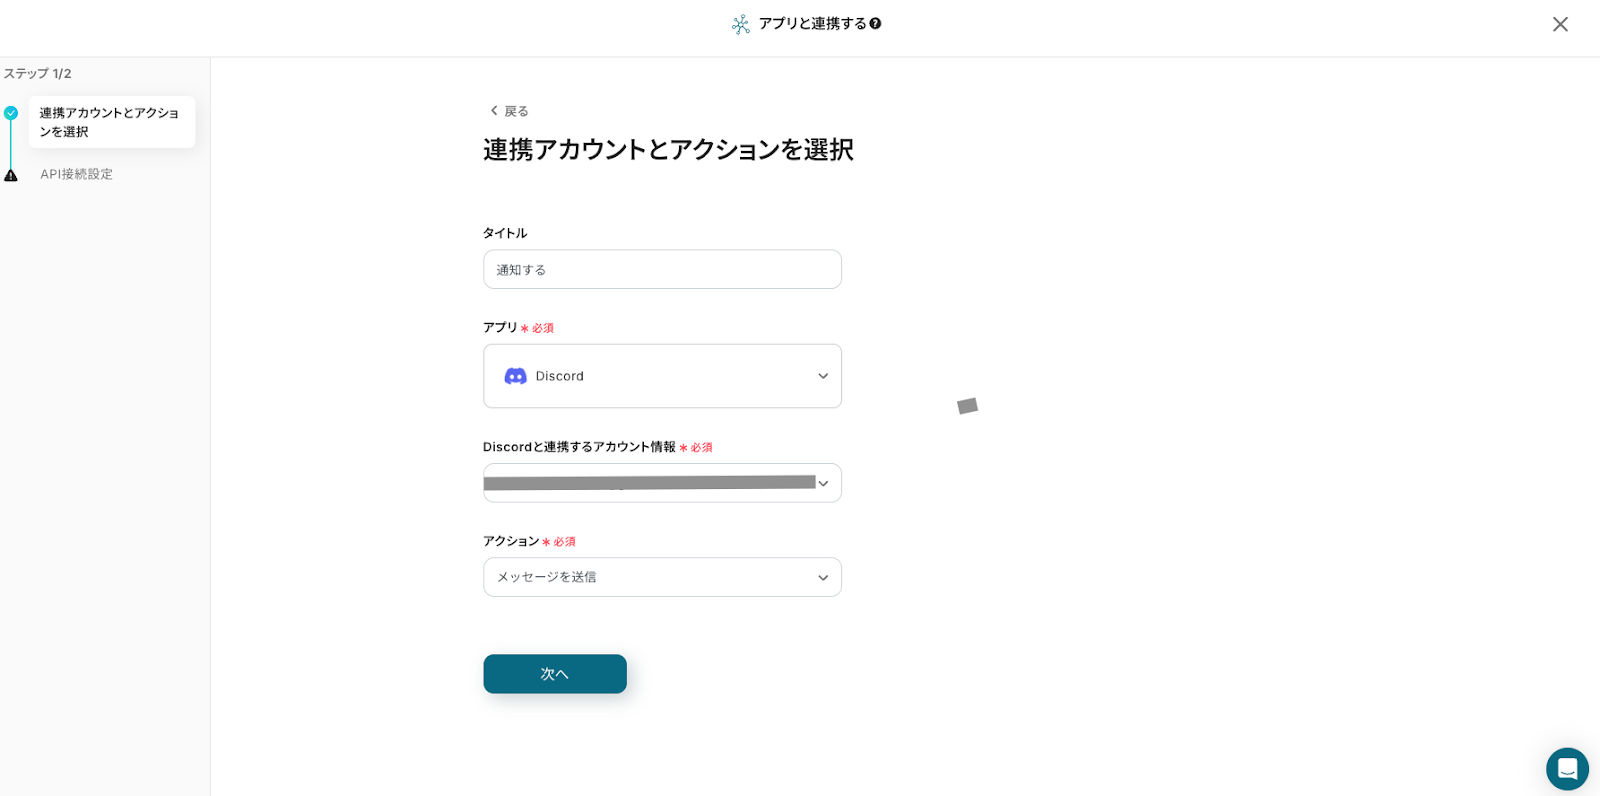This screenshot has height=796, width=1600.
Task: Click the タイトル input field
Action: pyautogui.click(x=662, y=270)
